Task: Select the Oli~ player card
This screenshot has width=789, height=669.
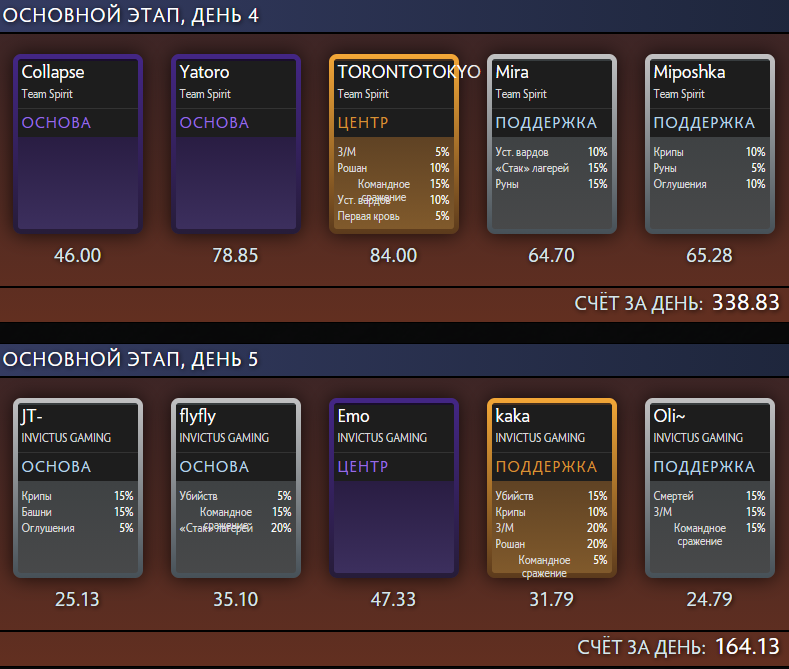Action: 710,488
